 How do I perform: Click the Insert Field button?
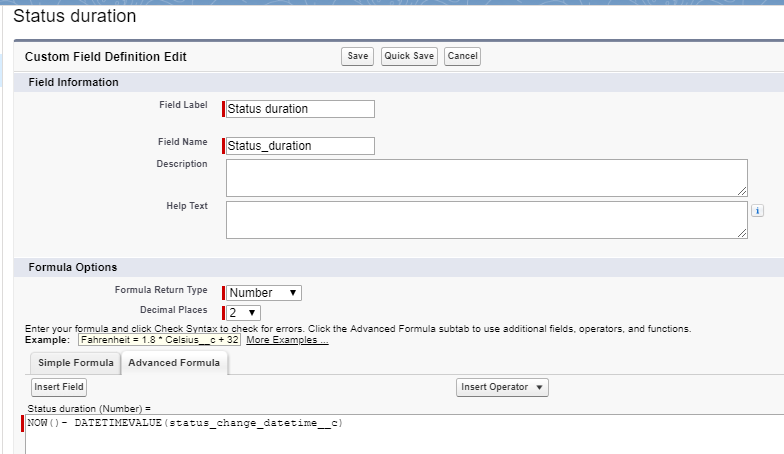click(x=60, y=387)
